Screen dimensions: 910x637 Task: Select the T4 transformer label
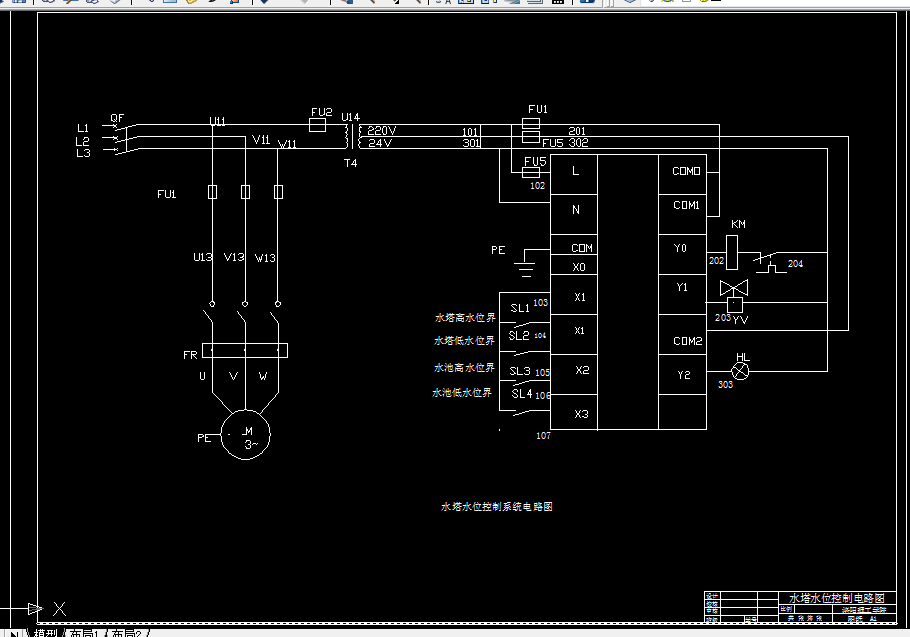[x=351, y=163]
